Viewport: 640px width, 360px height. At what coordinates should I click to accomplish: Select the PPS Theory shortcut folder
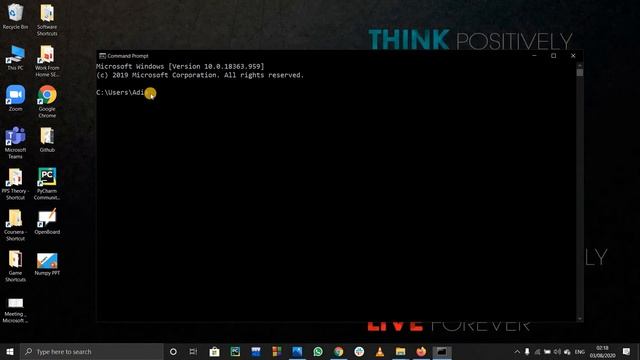coord(15,184)
